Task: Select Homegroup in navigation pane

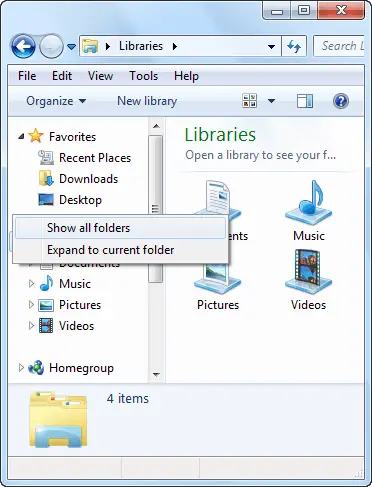Action: tap(81, 368)
